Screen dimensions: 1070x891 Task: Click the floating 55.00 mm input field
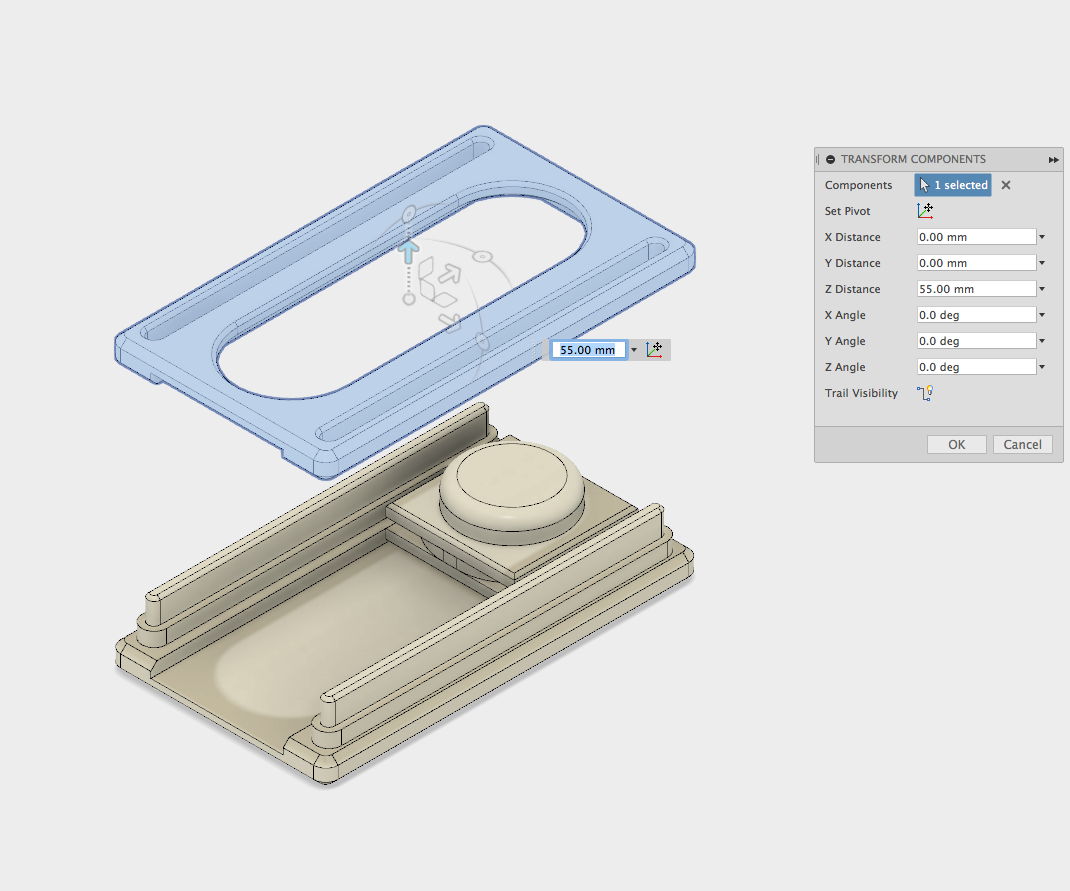click(x=588, y=349)
